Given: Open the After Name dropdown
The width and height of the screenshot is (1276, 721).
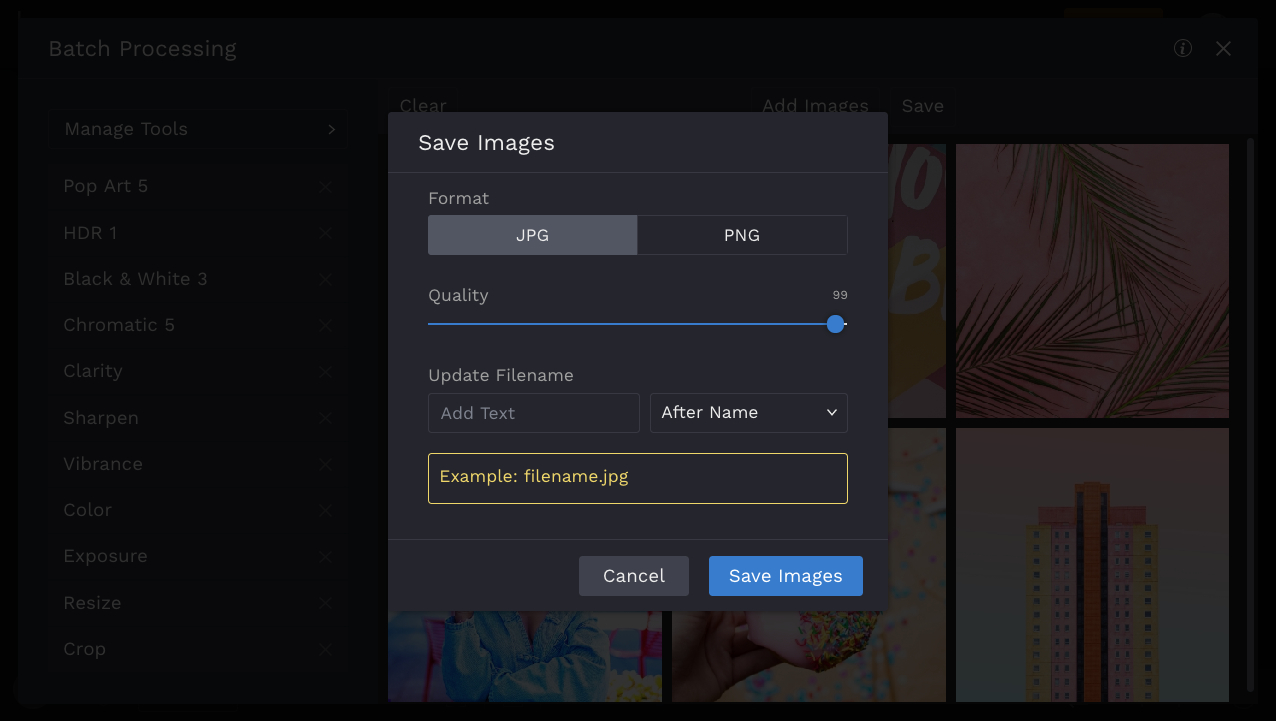Looking at the screenshot, I should (x=748, y=413).
